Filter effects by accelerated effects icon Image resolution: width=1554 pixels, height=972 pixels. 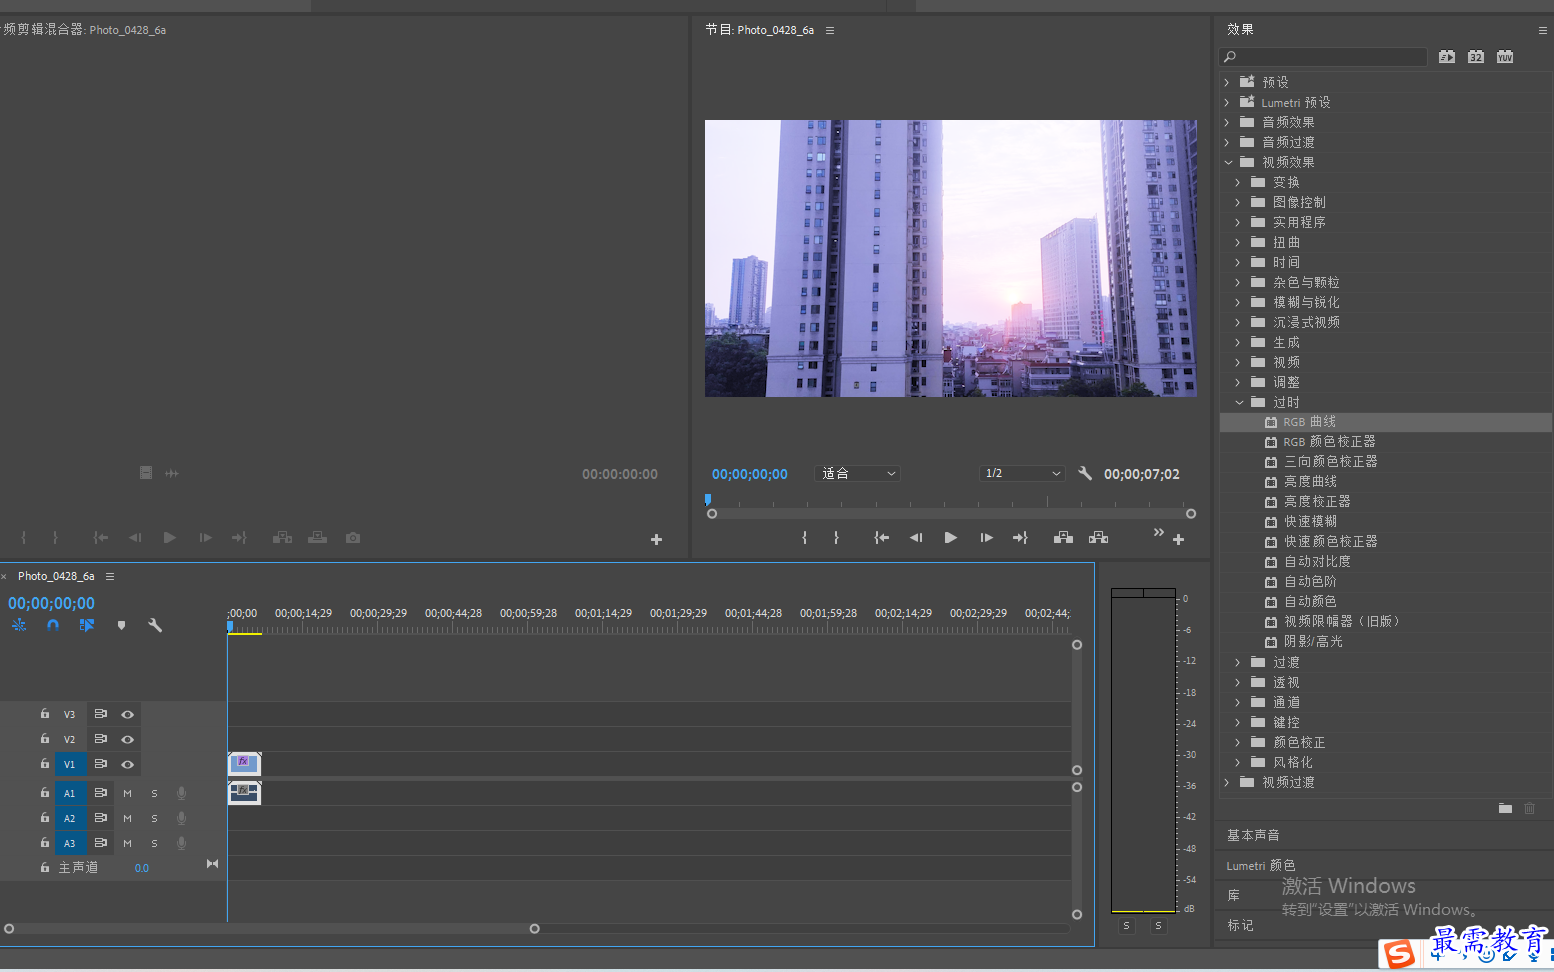[1447, 57]
